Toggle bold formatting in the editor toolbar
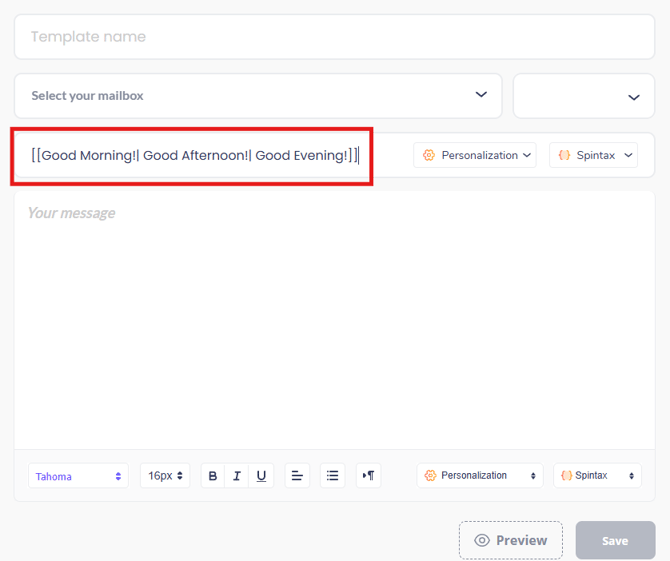670x561 pixels. (213, 476)
